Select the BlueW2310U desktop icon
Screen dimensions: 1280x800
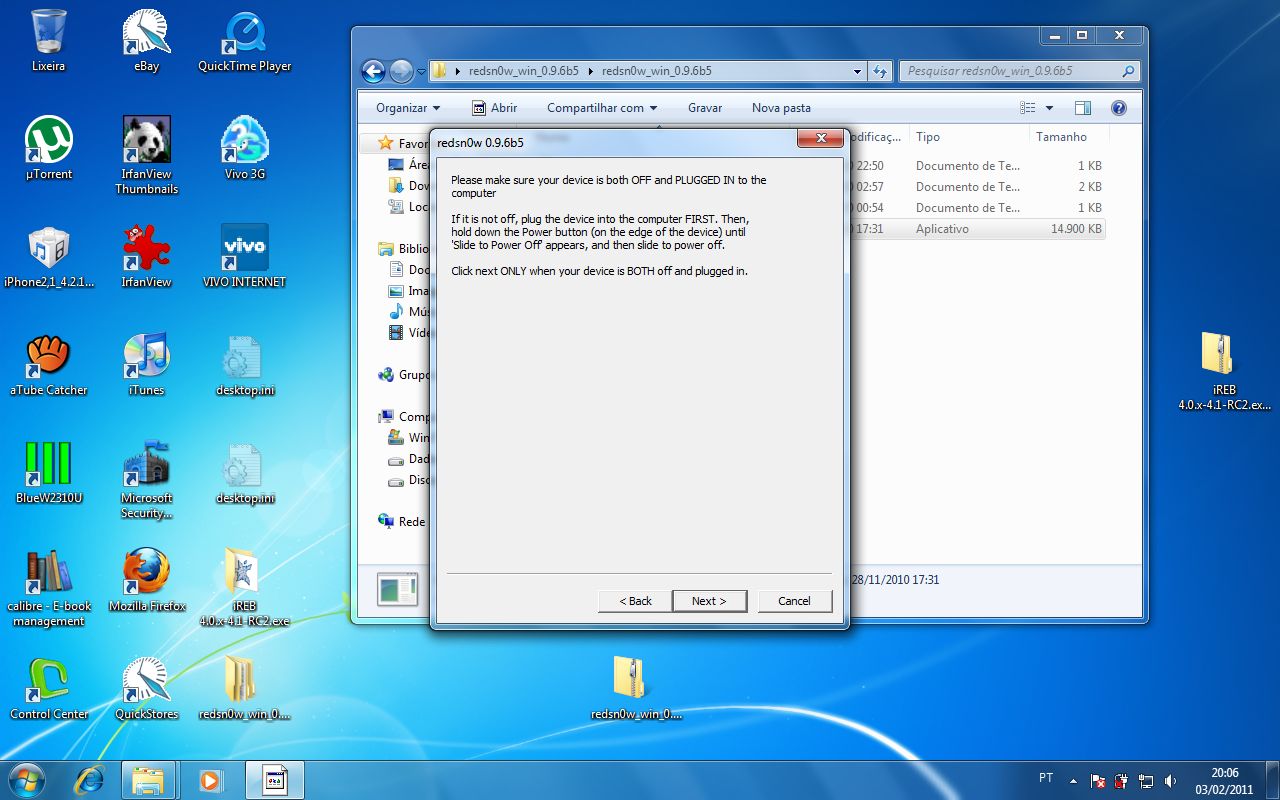48,472
